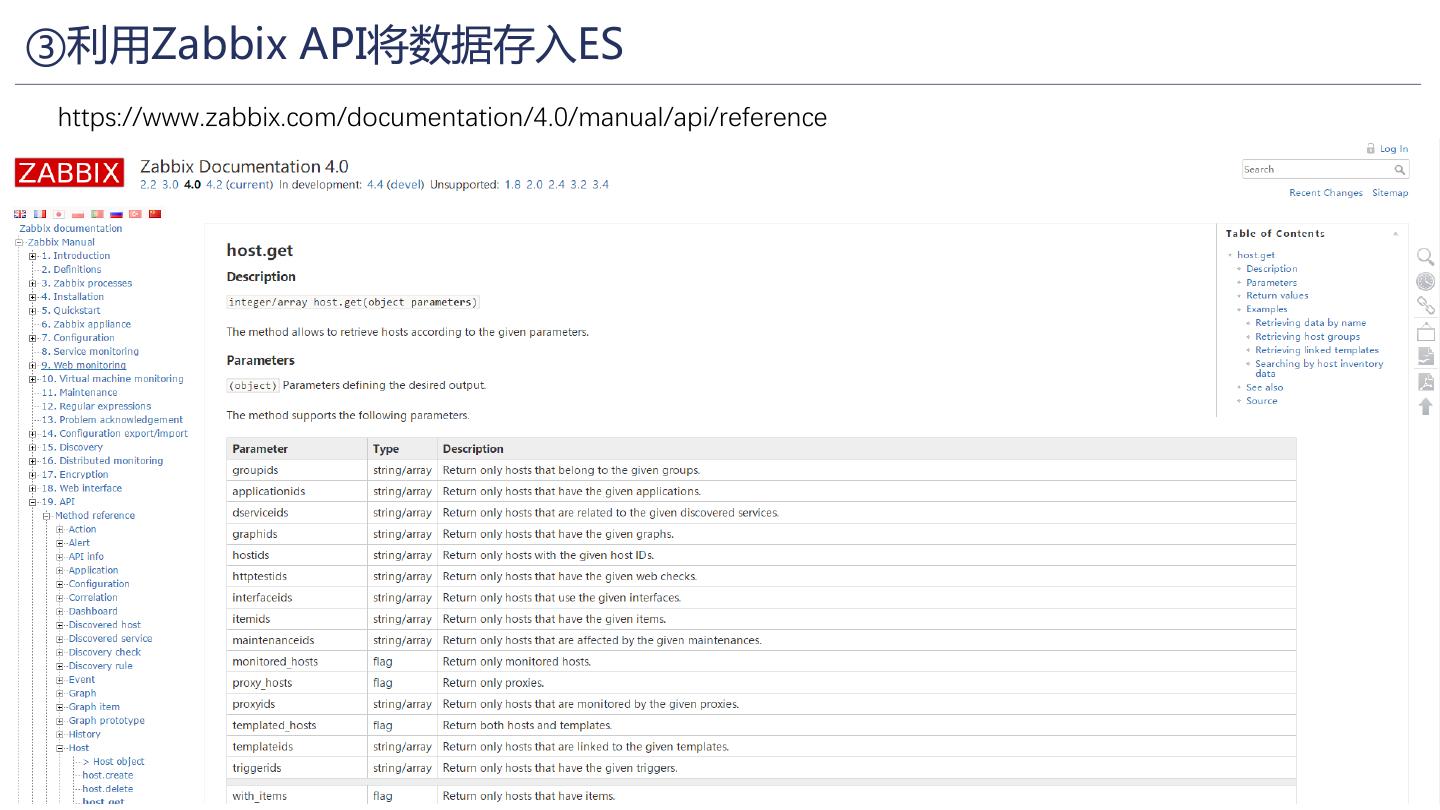Jump to Return values in Table of Contents
This screenshot has height=810, width=1440.
tap(1277, 296)
